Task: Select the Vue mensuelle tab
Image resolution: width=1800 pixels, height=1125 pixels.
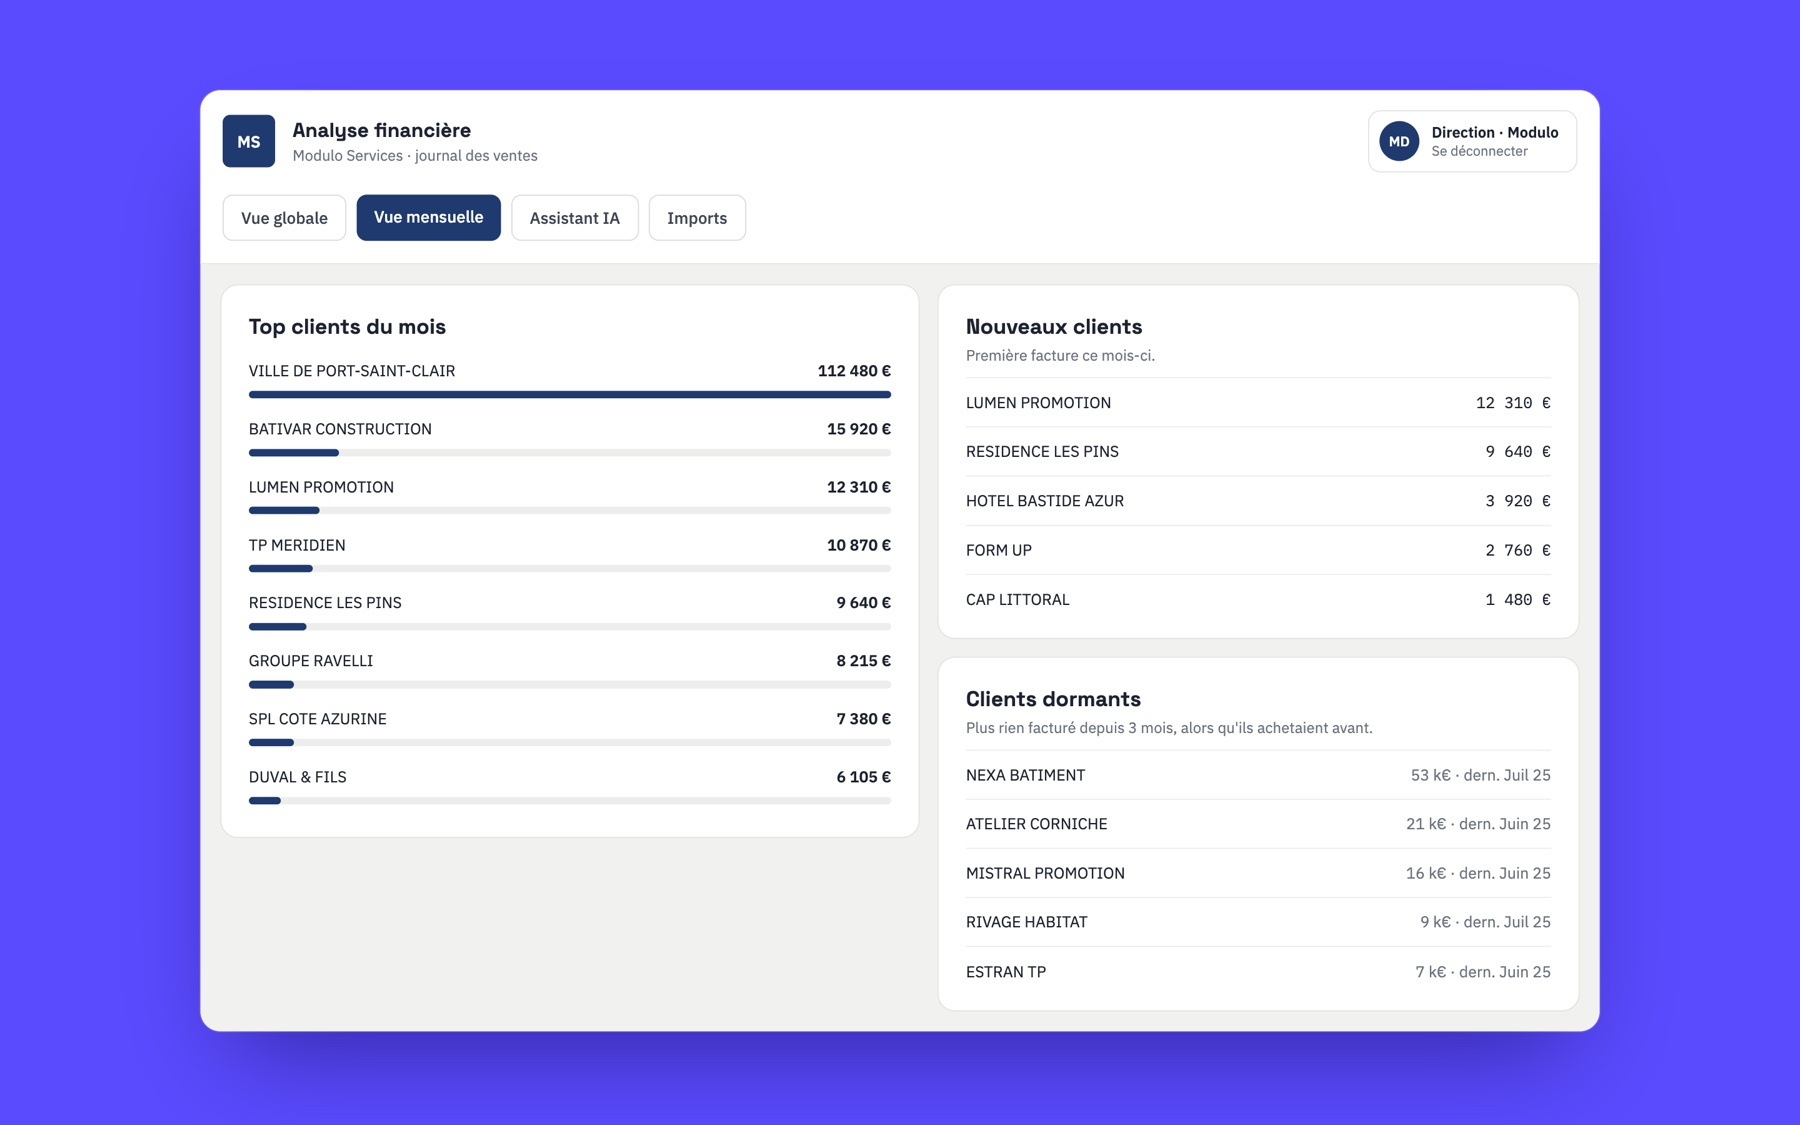Action: coord(428,217)
